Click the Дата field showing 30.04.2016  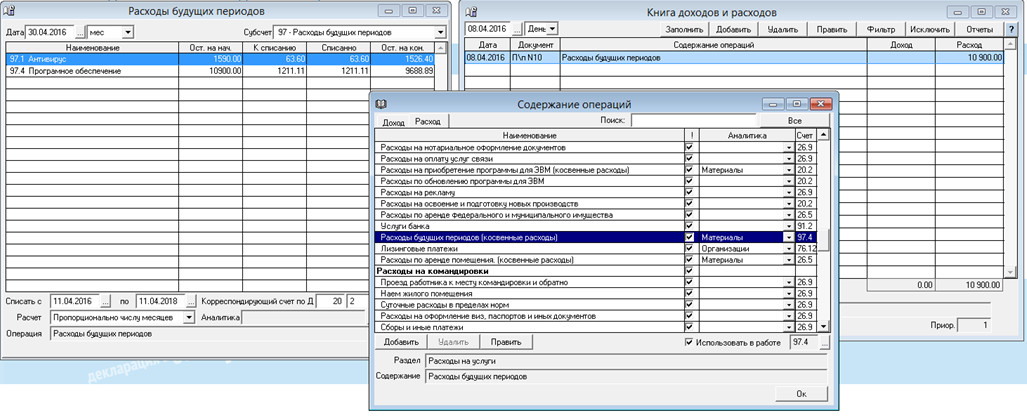tap(50, 31)
